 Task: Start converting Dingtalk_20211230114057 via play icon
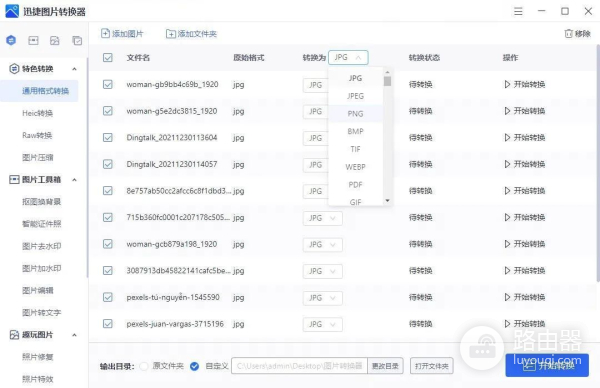pyautogui.click(x=507, y=164)
